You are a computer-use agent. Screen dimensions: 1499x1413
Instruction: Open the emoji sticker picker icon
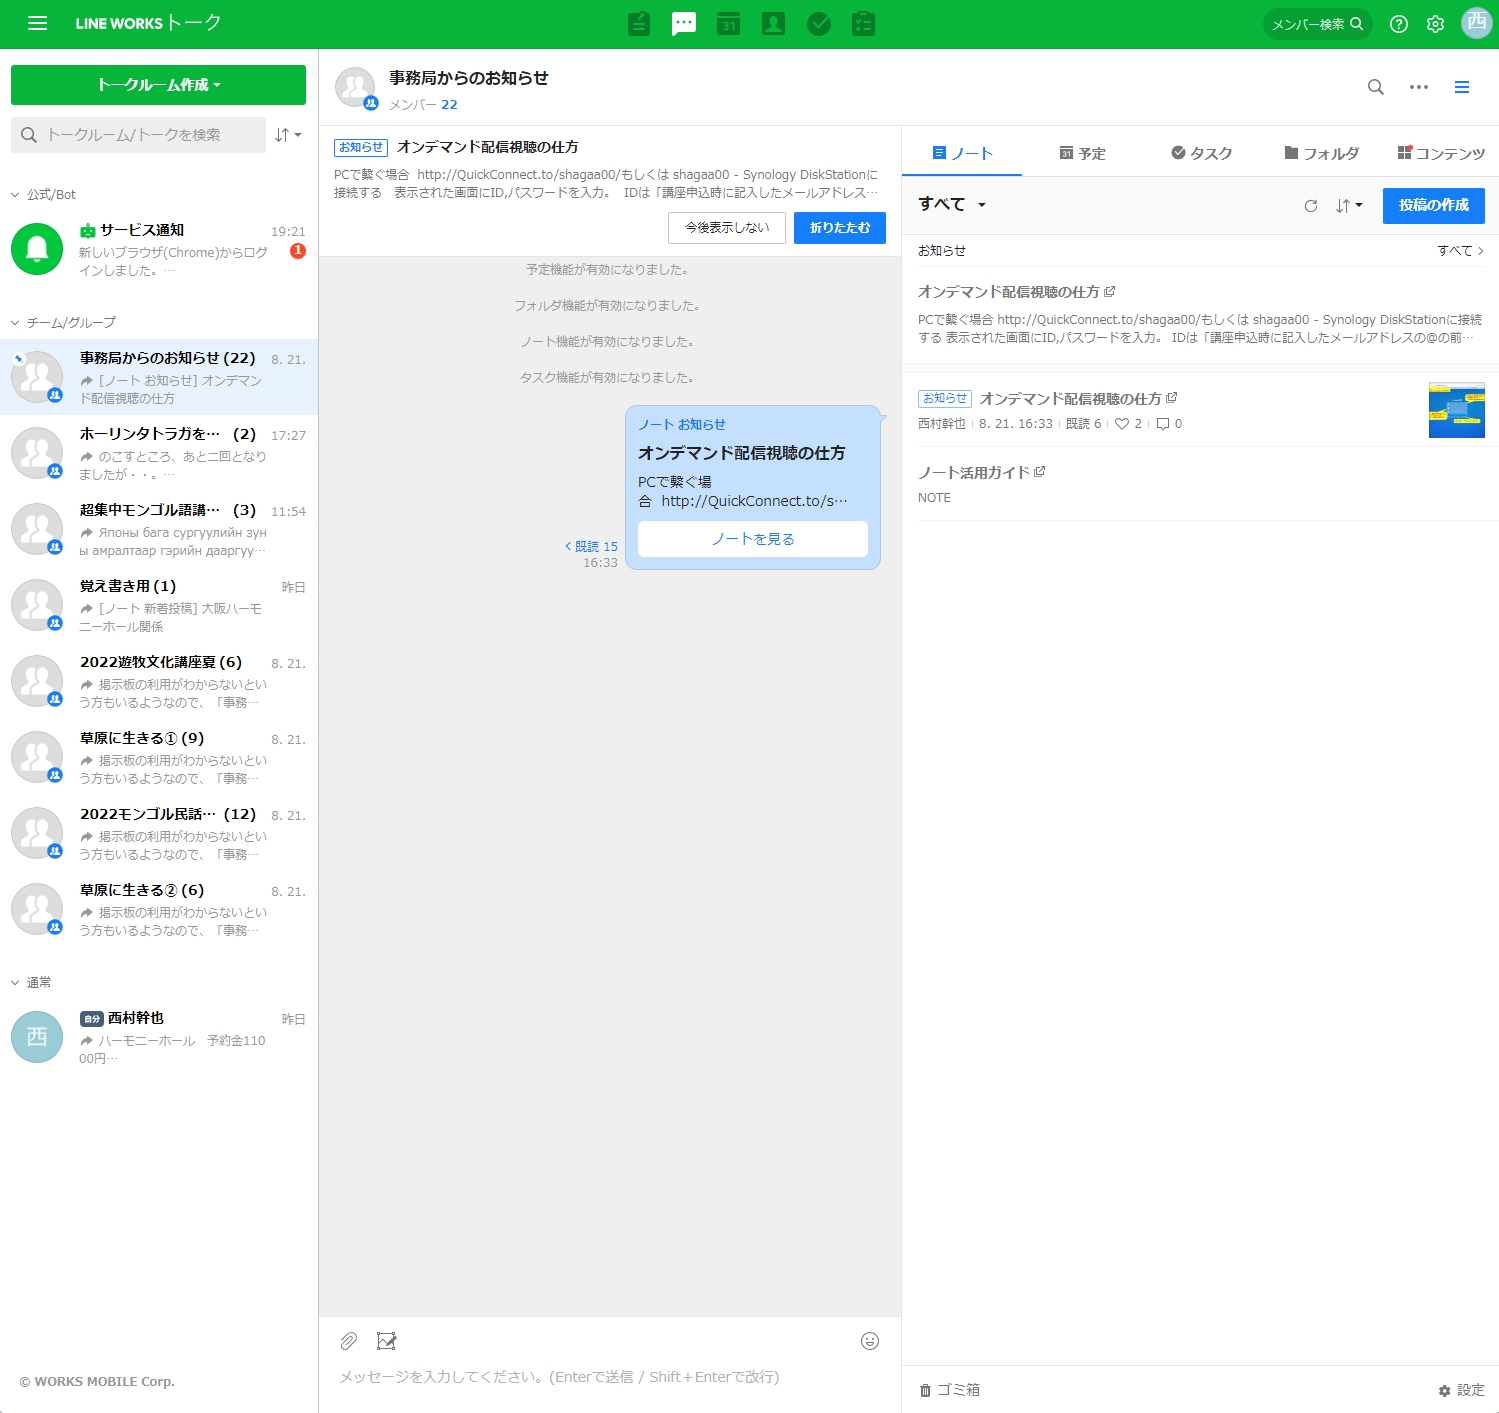(x=870, y=1341)
